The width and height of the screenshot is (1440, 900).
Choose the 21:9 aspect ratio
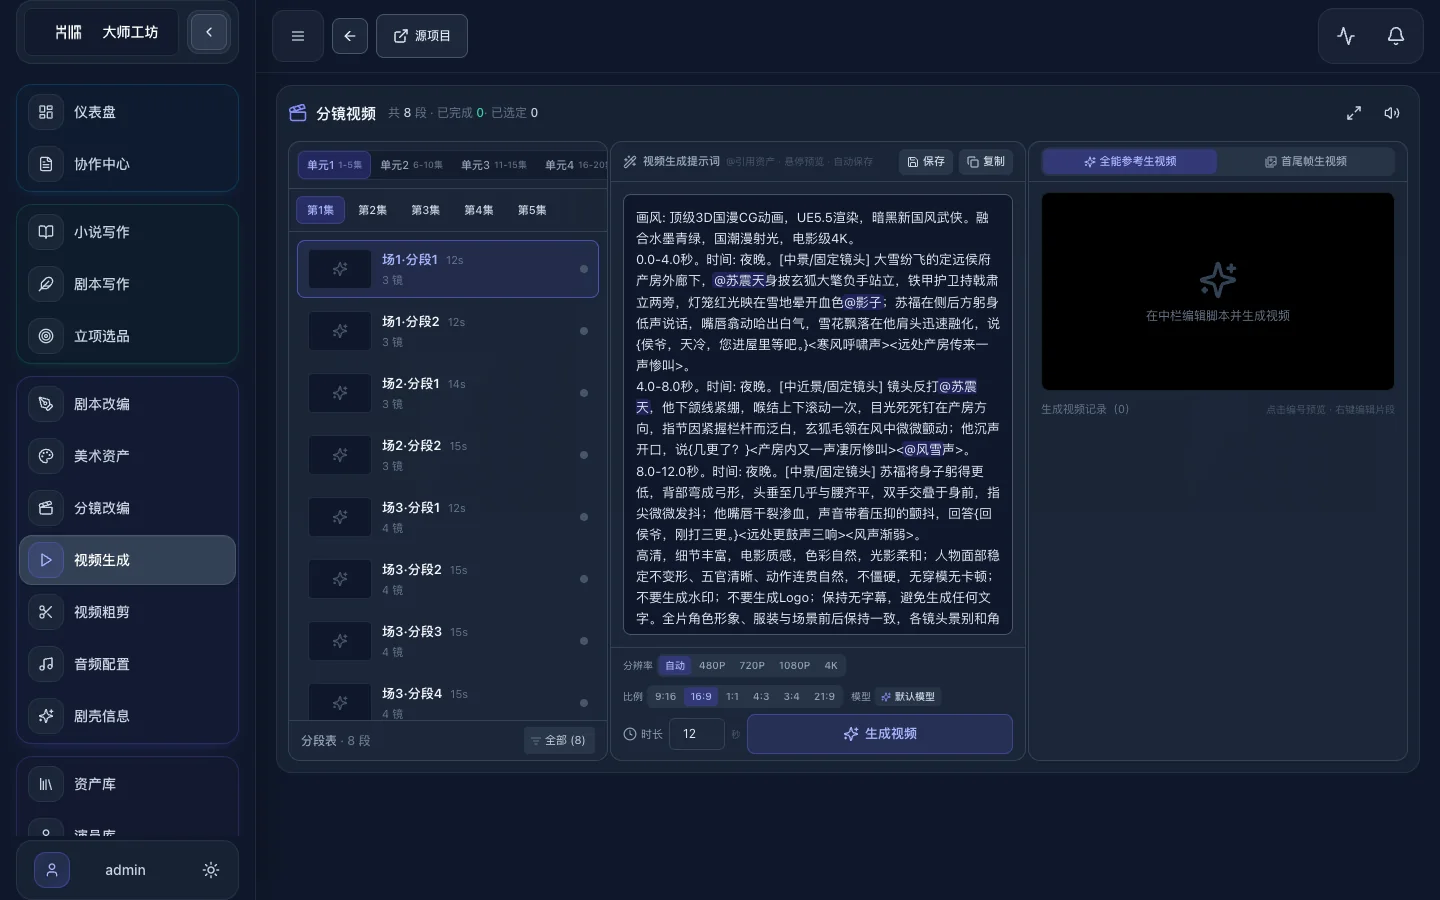(824, 697)
